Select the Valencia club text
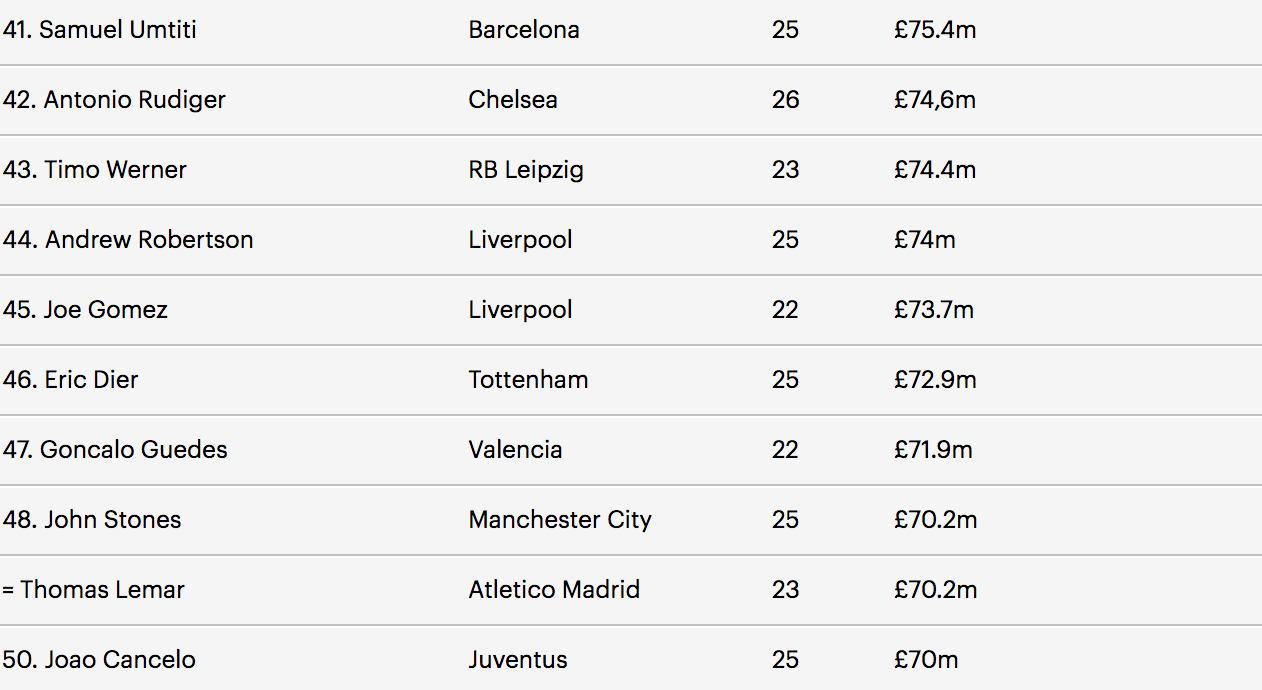This screenshot has height=690, width=1262. pyautogui.click(x=515, y=450)
